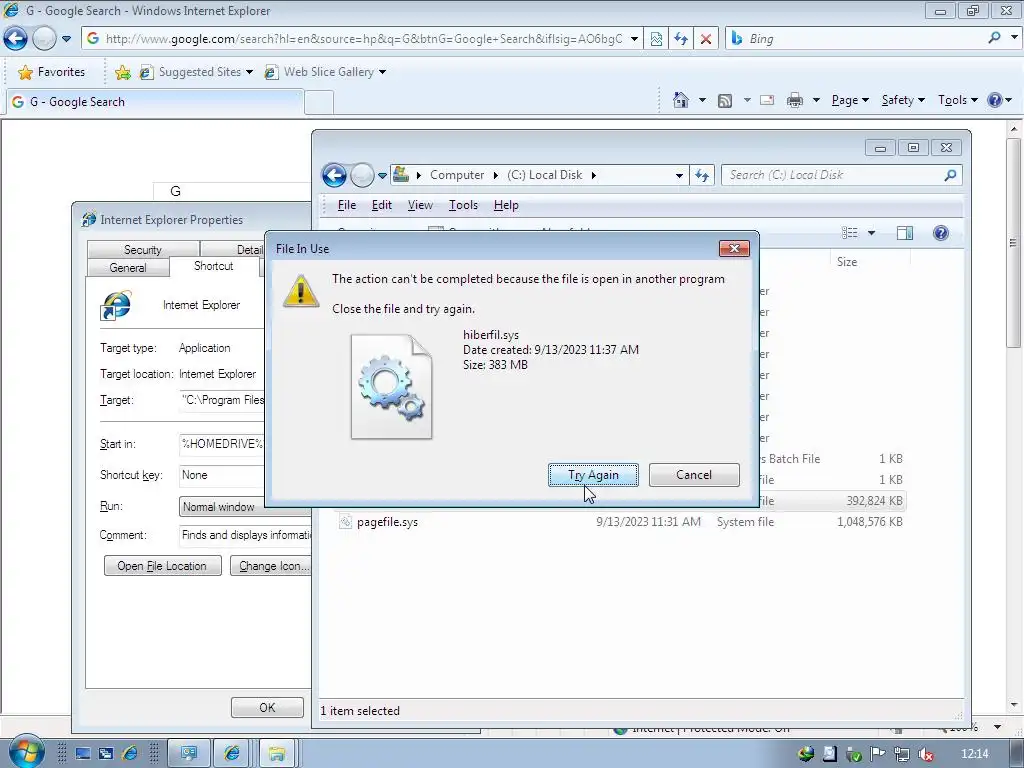Expand the Print options dropdown arrow

(x=816, y=100)
